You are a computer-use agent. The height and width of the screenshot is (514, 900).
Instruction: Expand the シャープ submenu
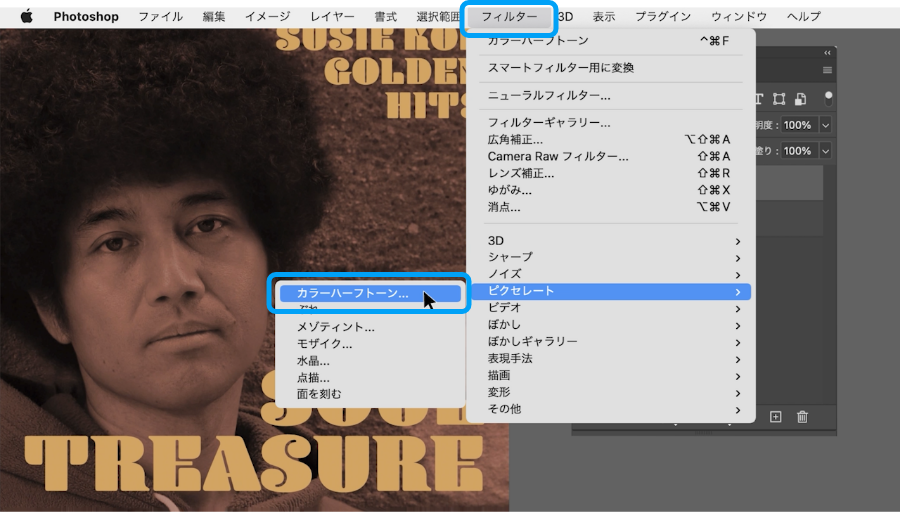pos(611,257)
